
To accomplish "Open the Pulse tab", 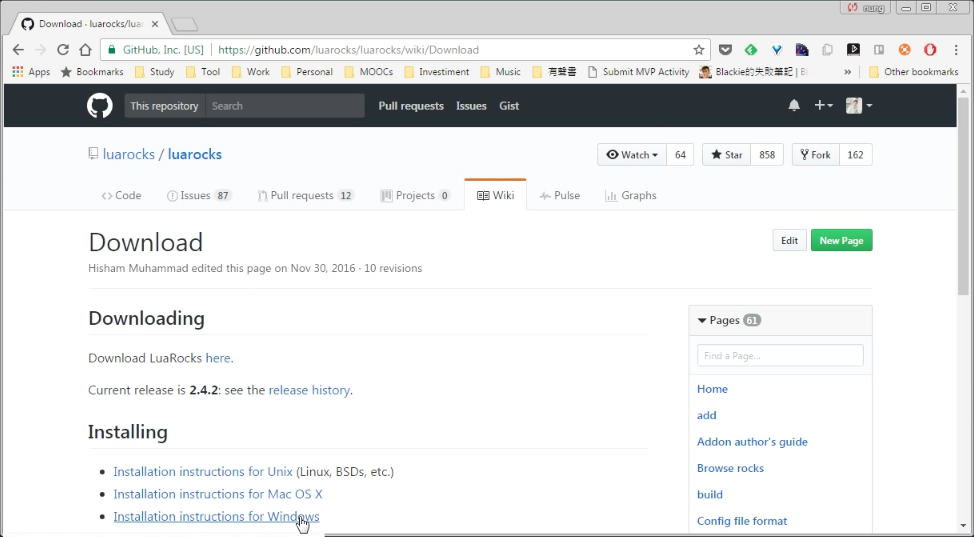I will pyautogui.click(x=560, y=195).
